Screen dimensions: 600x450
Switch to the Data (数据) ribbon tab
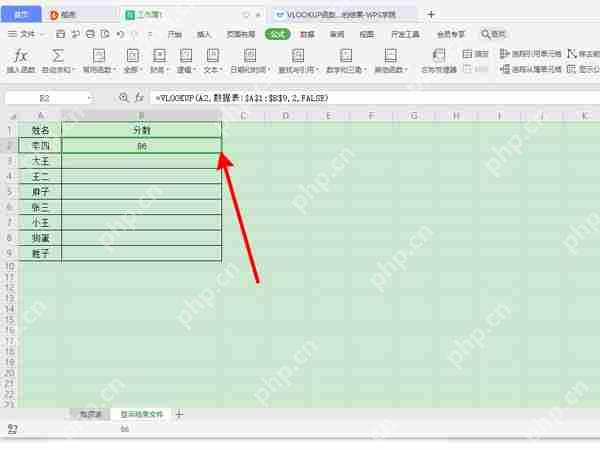click(x=307, y=34)
